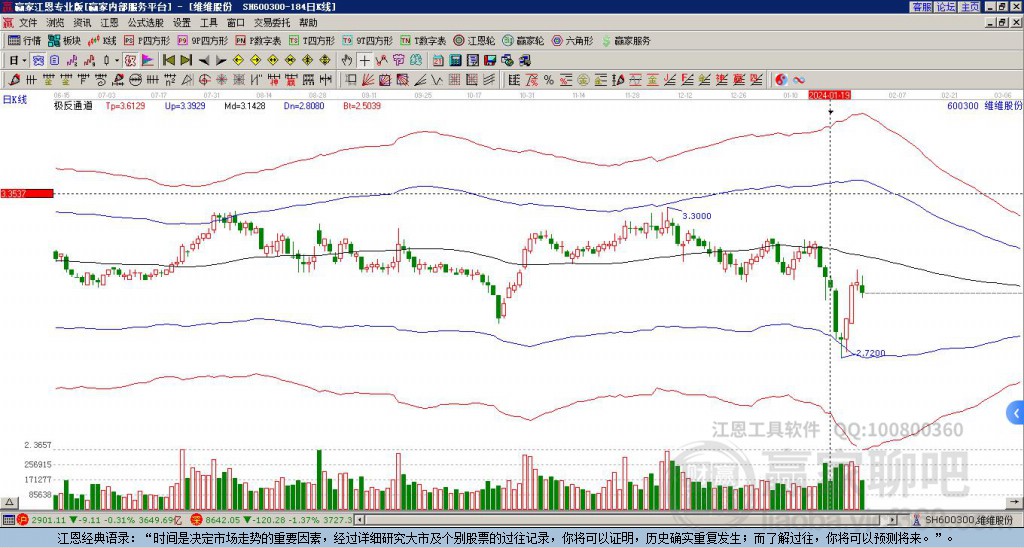
Task: Click the candlestick chart type icon
Action: [x=106, y=61]
